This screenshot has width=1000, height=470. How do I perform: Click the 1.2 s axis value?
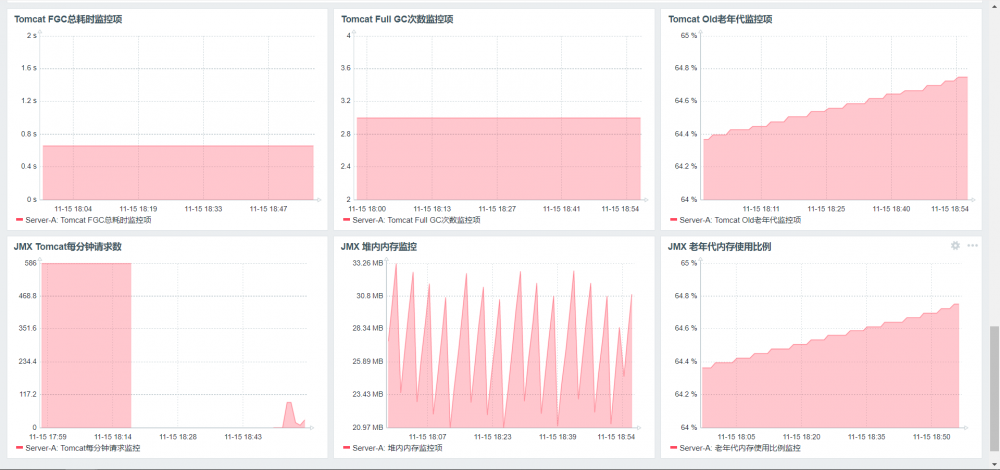[x=29, y=101]
